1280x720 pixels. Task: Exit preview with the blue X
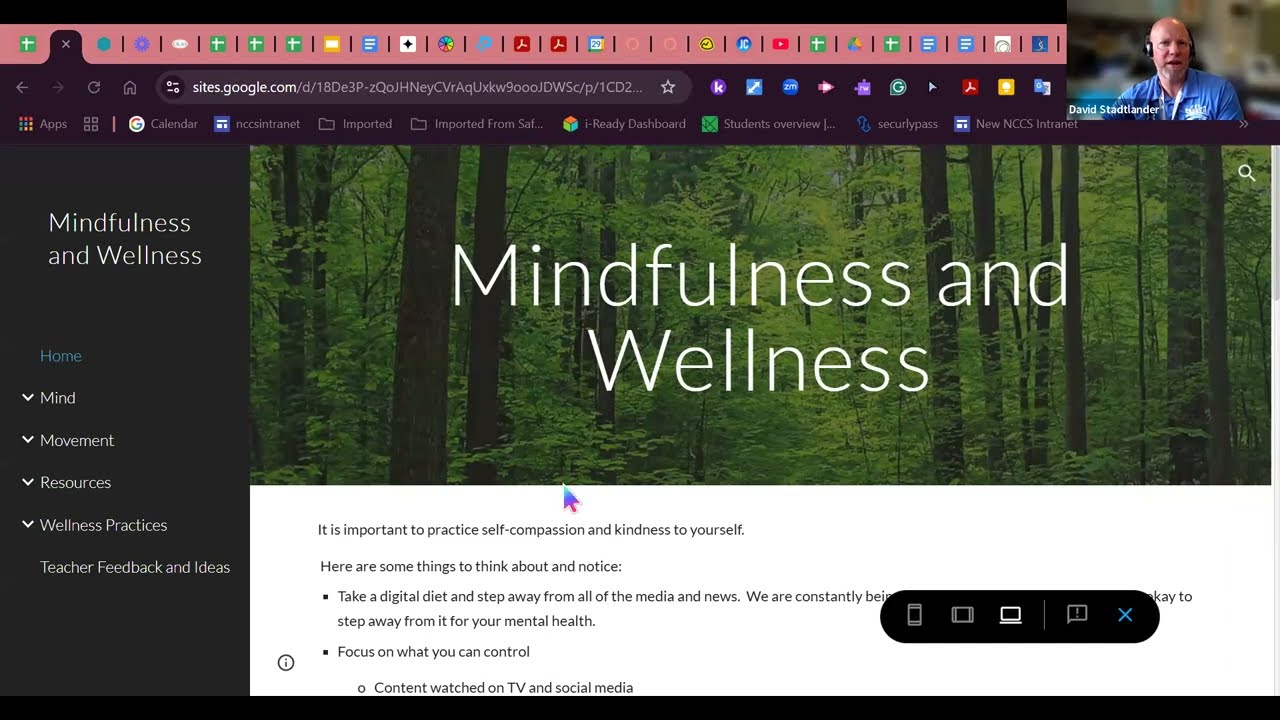[x=1125, y=615]
